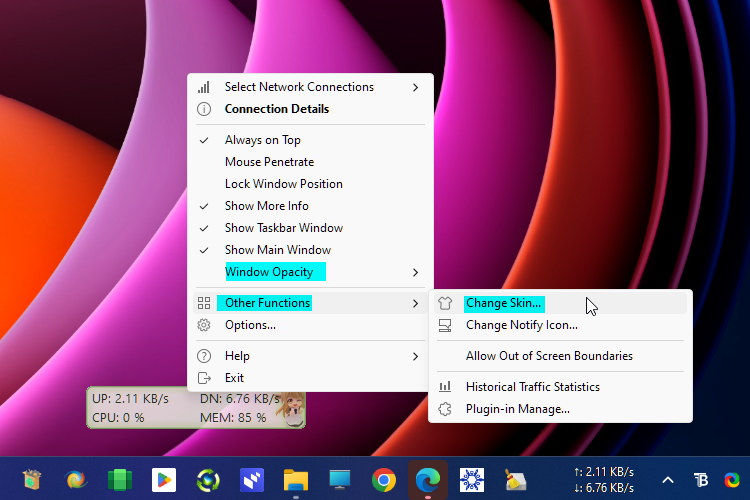Expand the Help submenu arrow
750x500 pixels.
click(415, 356)
